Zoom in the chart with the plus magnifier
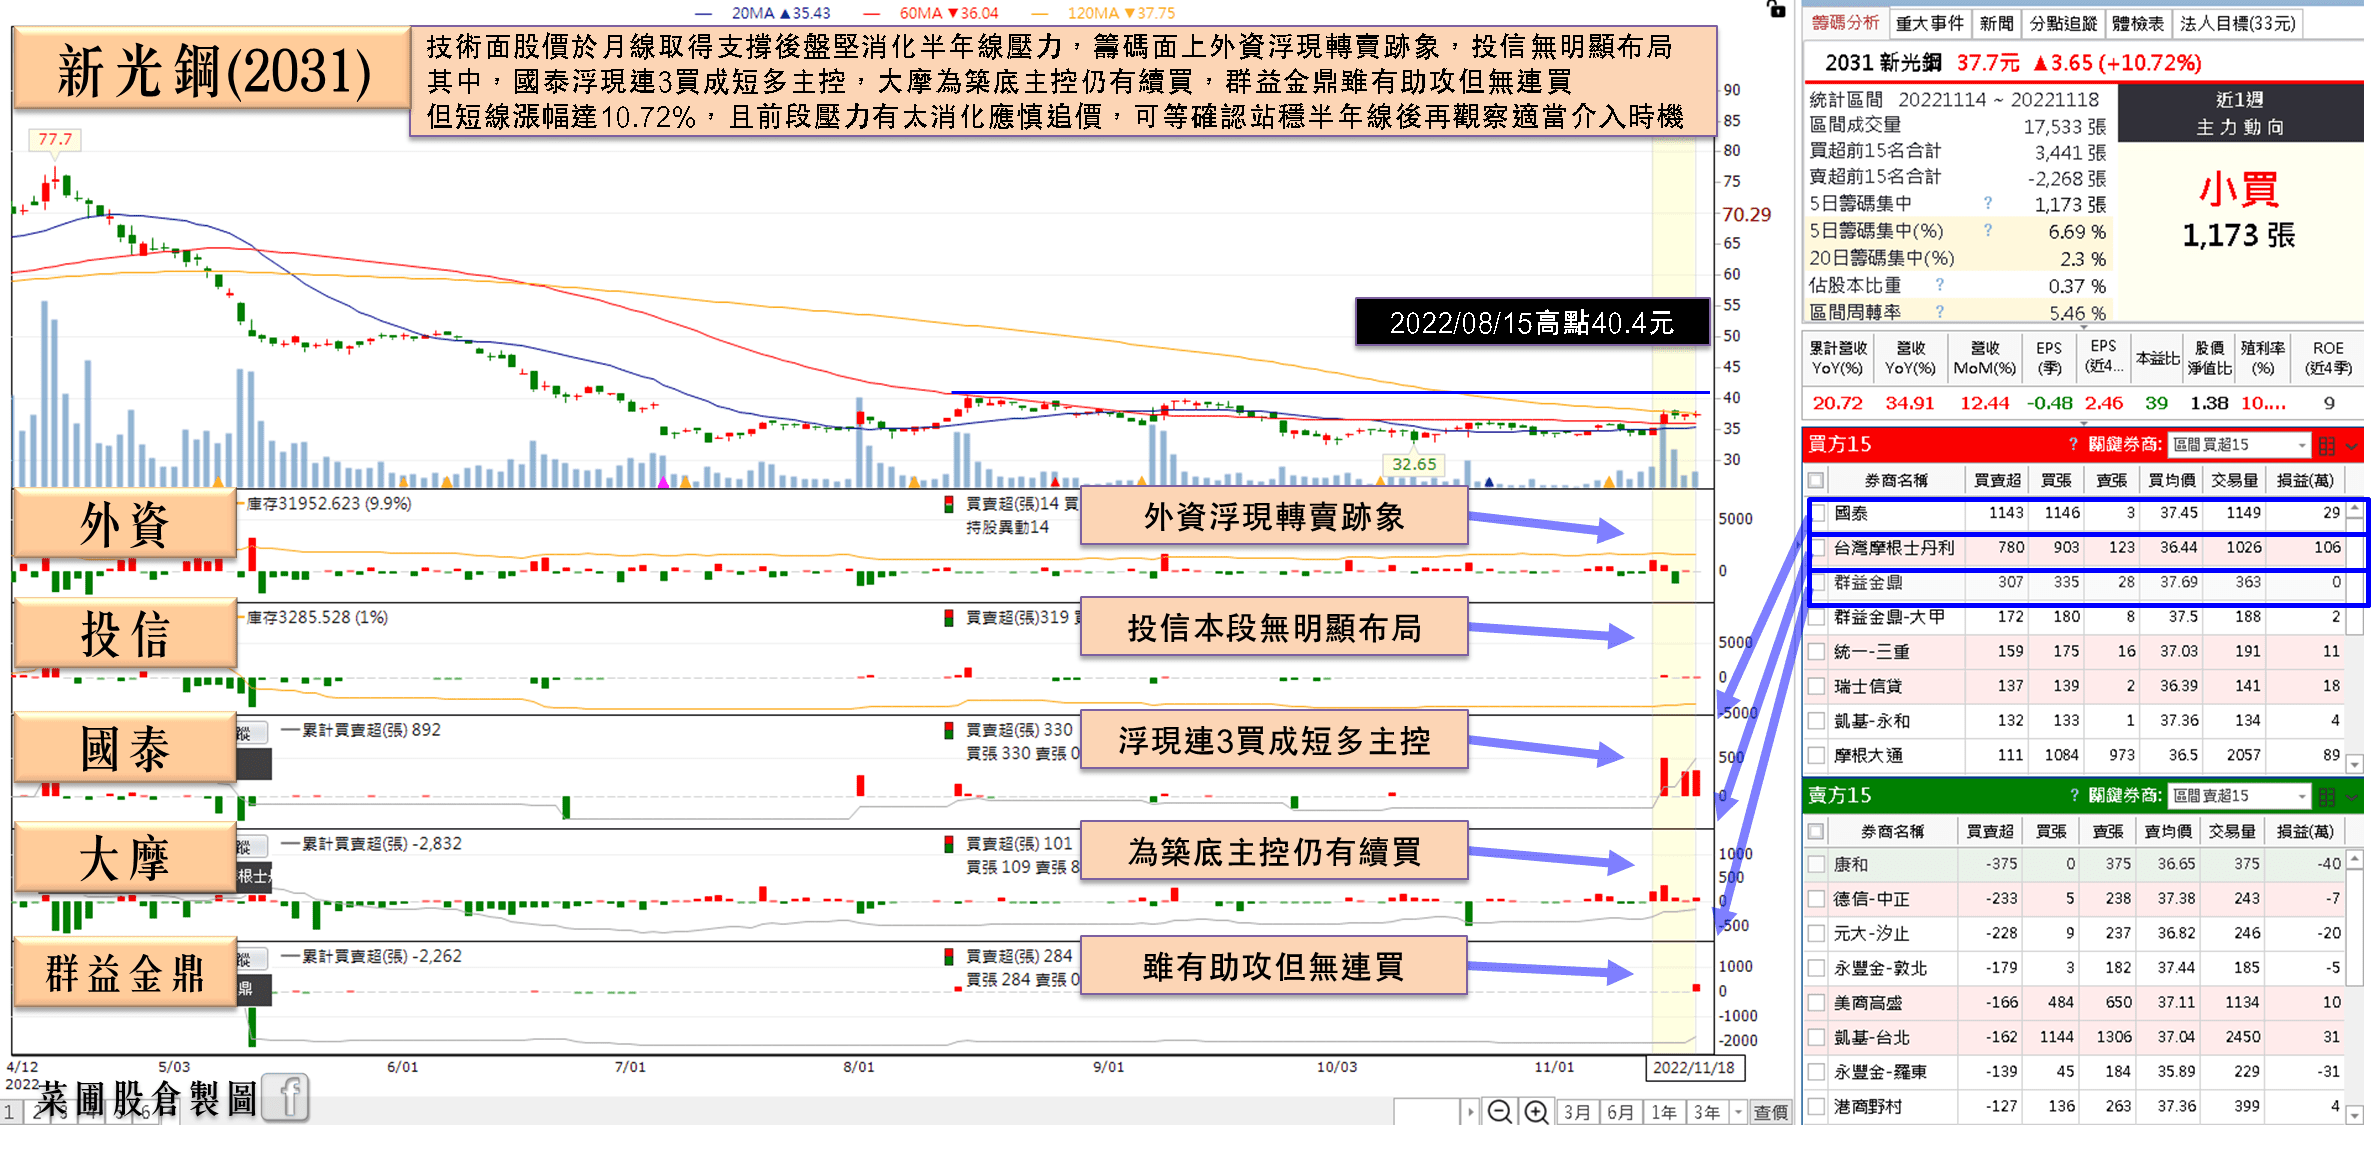This screenshot has height=1152, width=2371. click(x=1536, y=1112)
